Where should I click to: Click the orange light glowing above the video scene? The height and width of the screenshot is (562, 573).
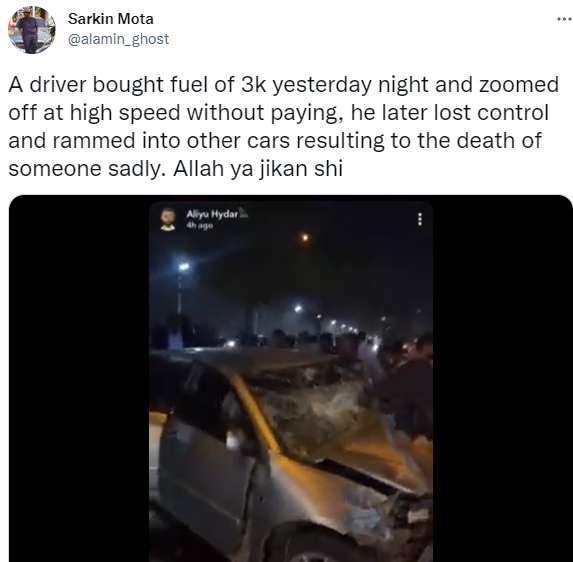click(x=305, y=238)
